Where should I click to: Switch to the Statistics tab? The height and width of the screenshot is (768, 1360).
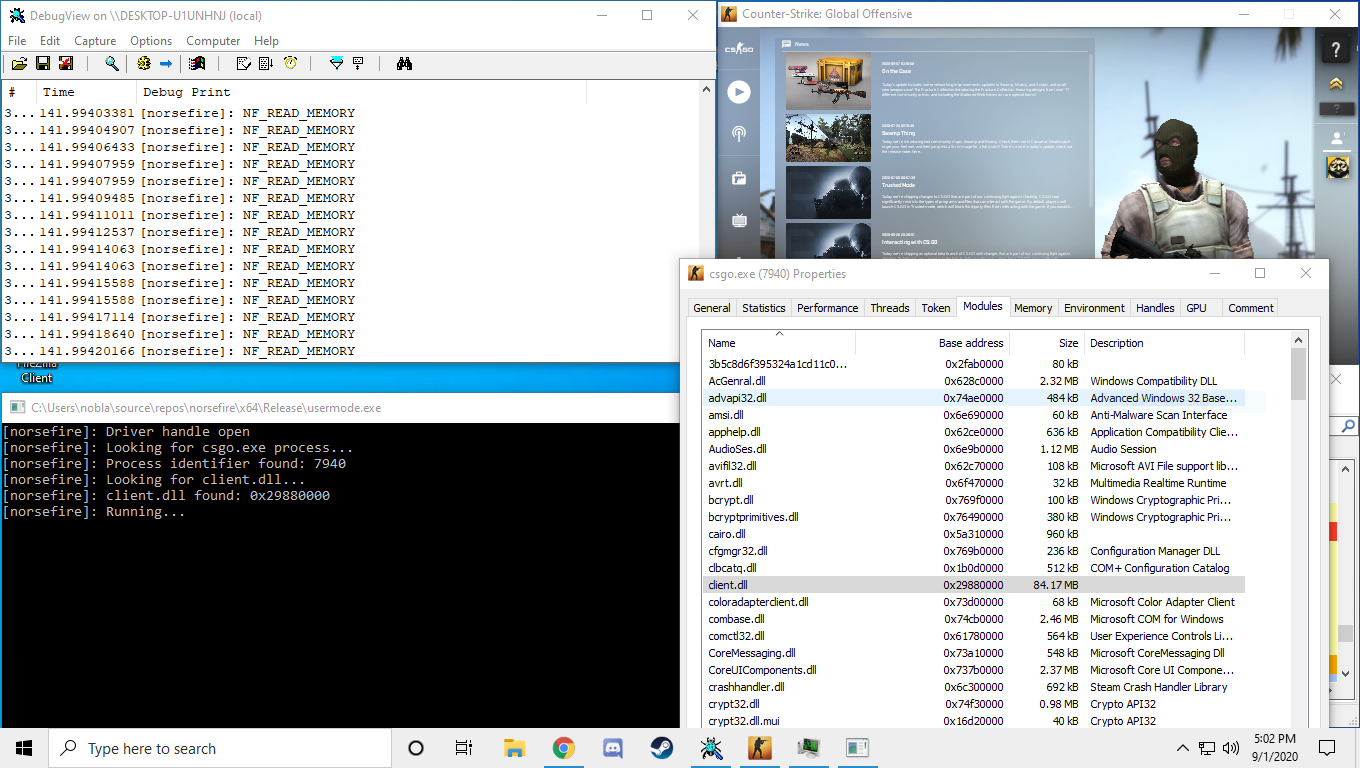pos(764,308)
